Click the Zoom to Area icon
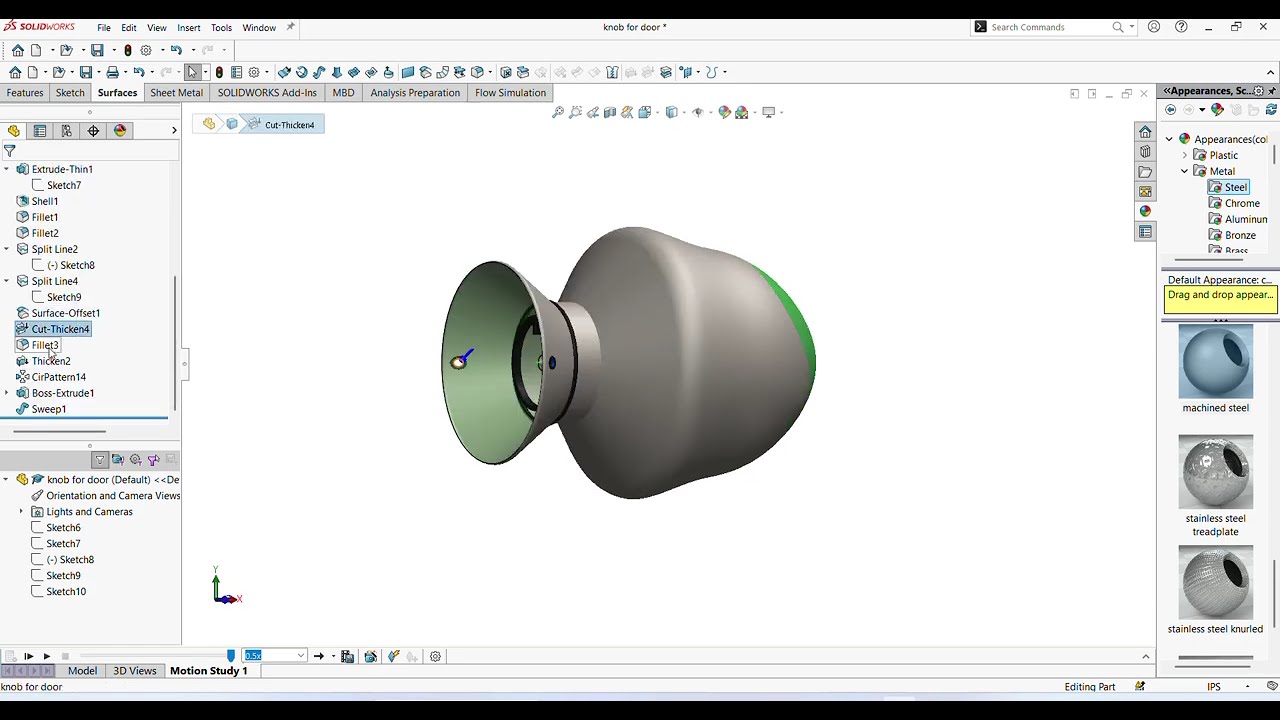The height and width of the screenshot is (720, 1280). 575,112
